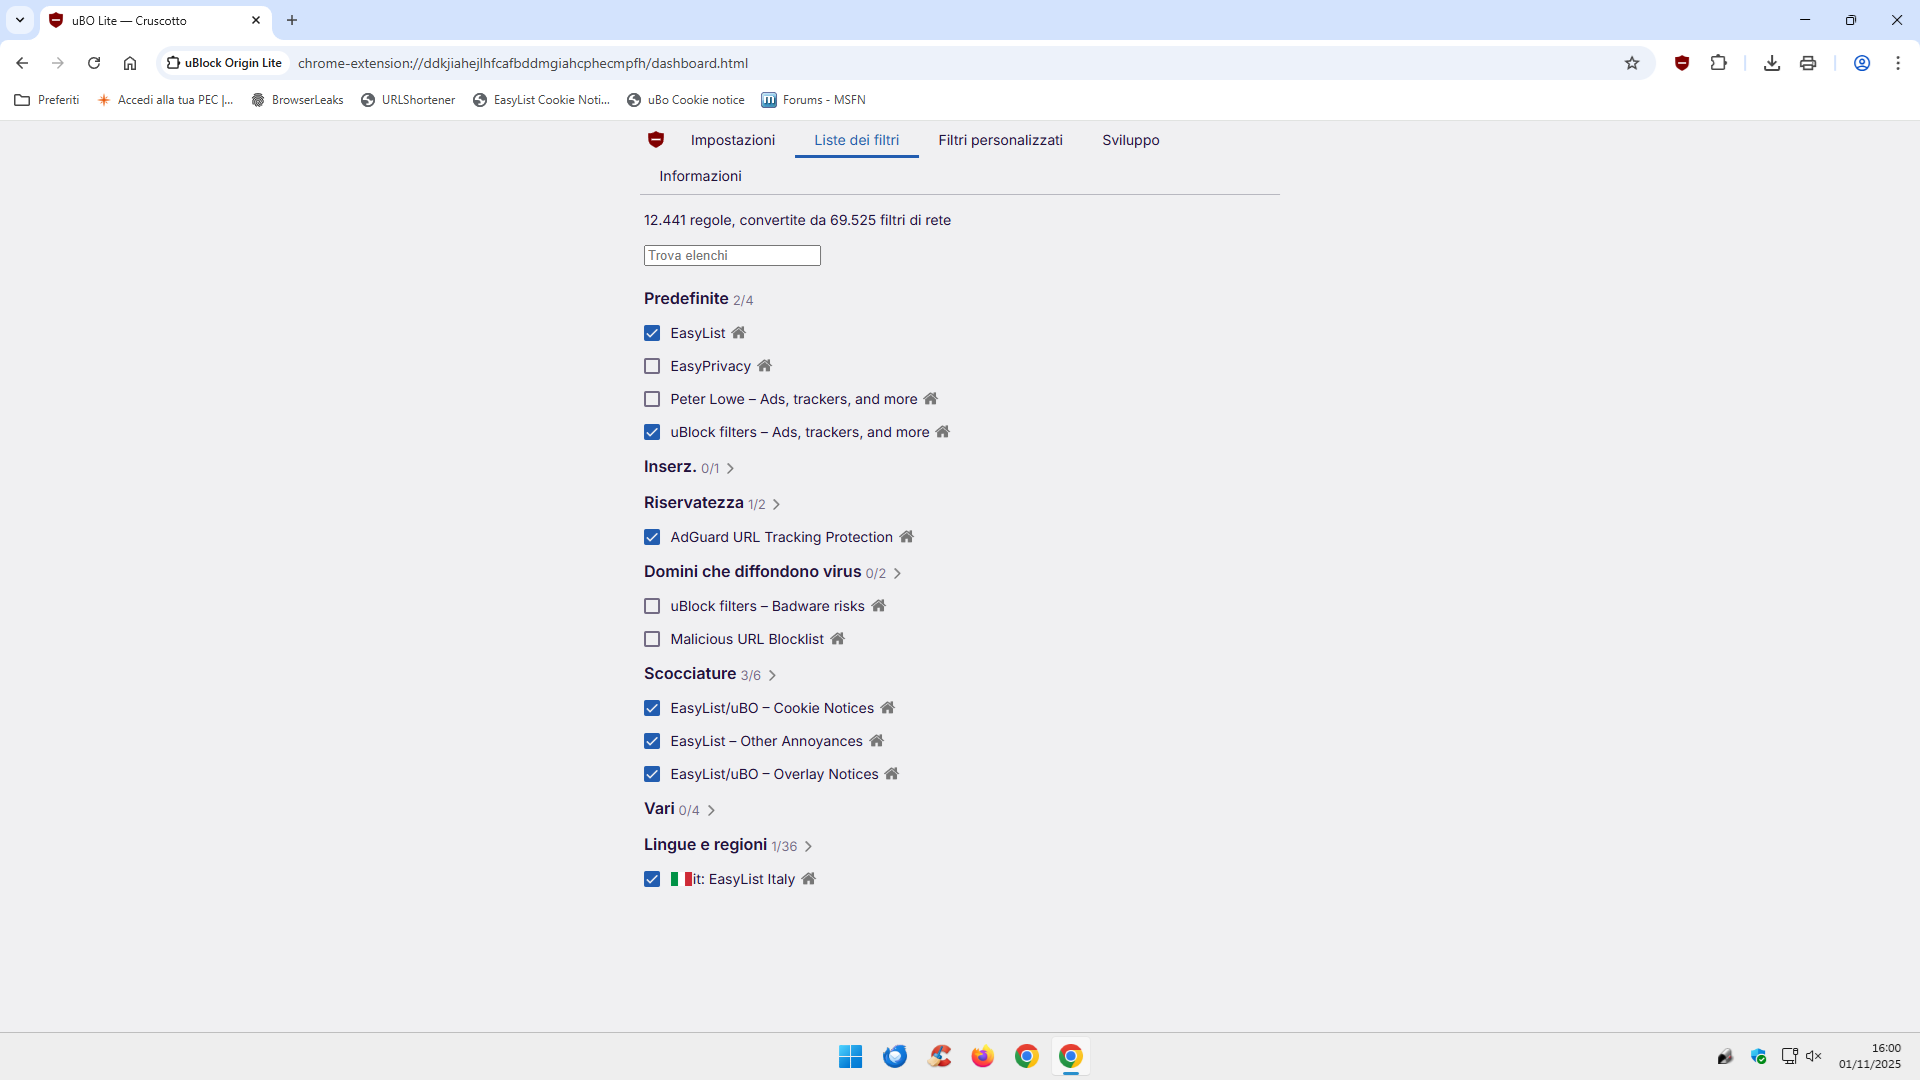Open Other Annoyances home icon
The height and width of the screenshot is (1080, 1920).
point(877,741)
